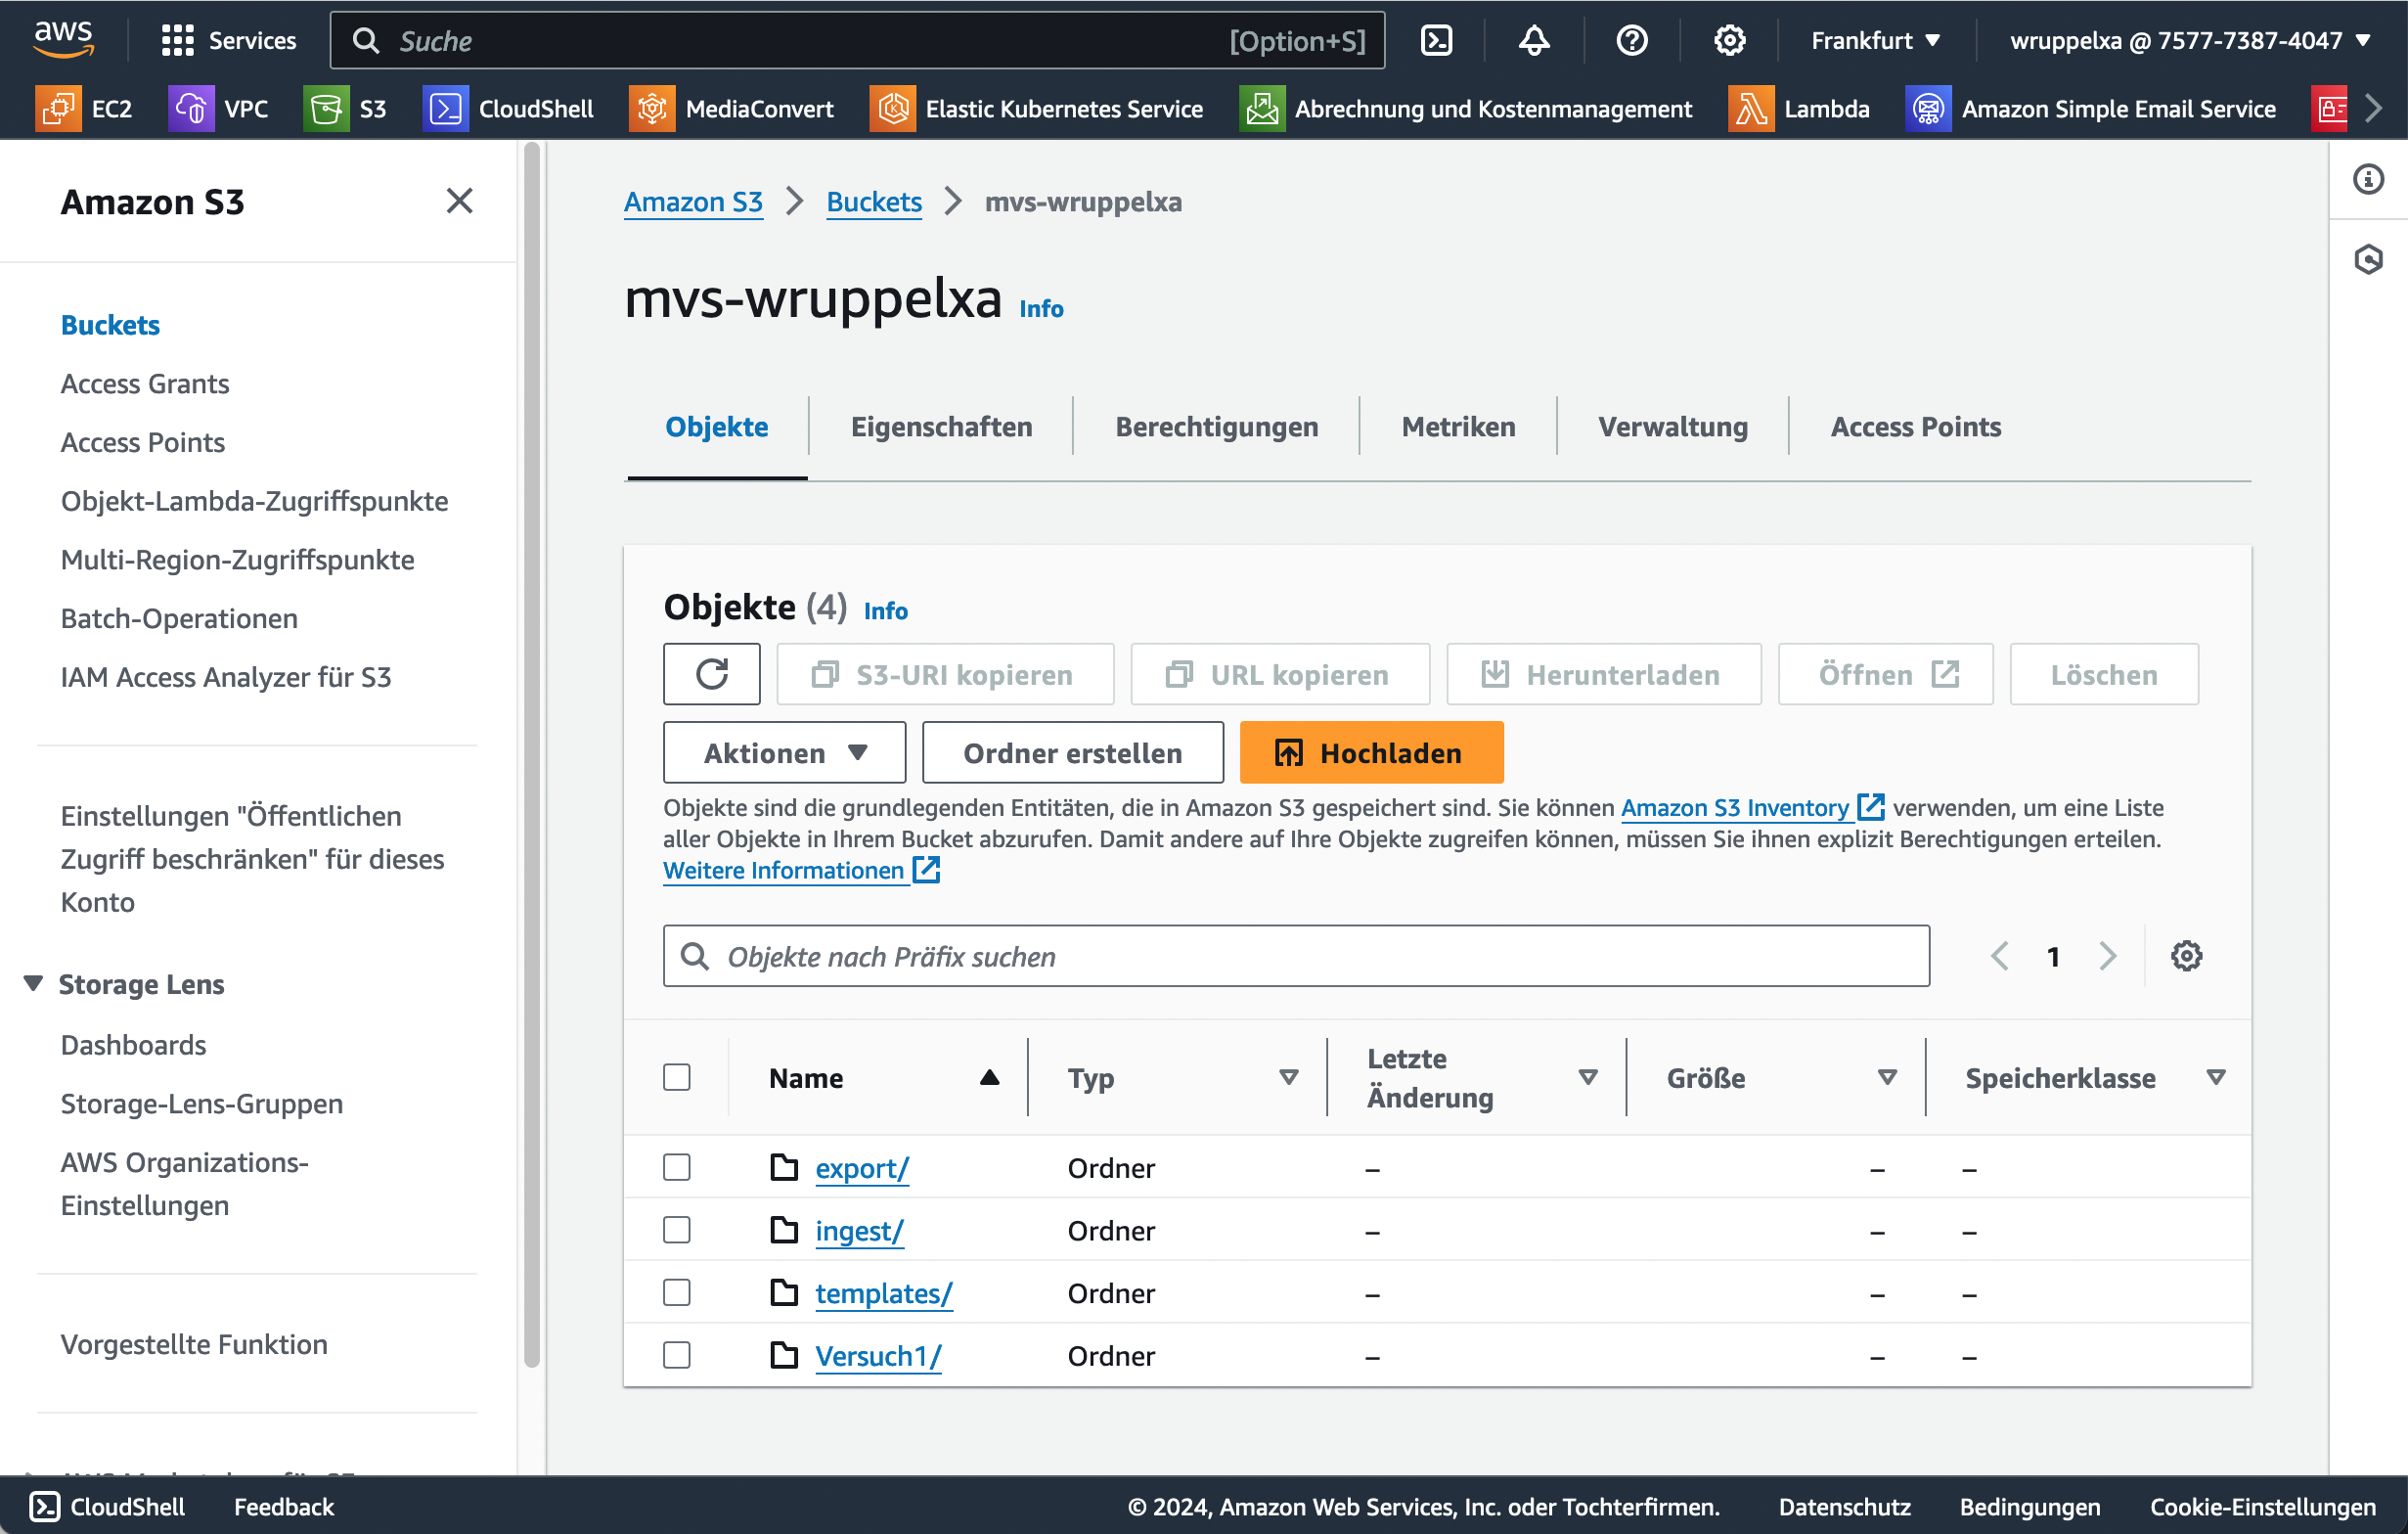The height and width of the screenshot is (1534, 2408).
Task: Select the Objekte tab
Action: tap(717, 426)
